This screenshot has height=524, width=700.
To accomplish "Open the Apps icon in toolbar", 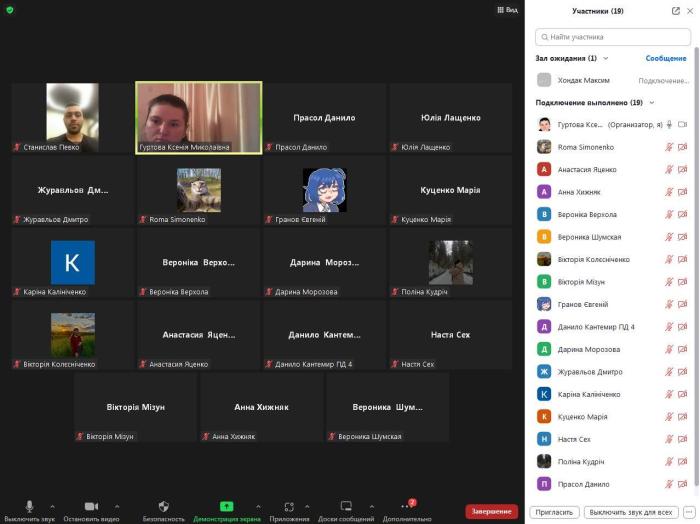I will pyautogui.click(x=289, y=506).
